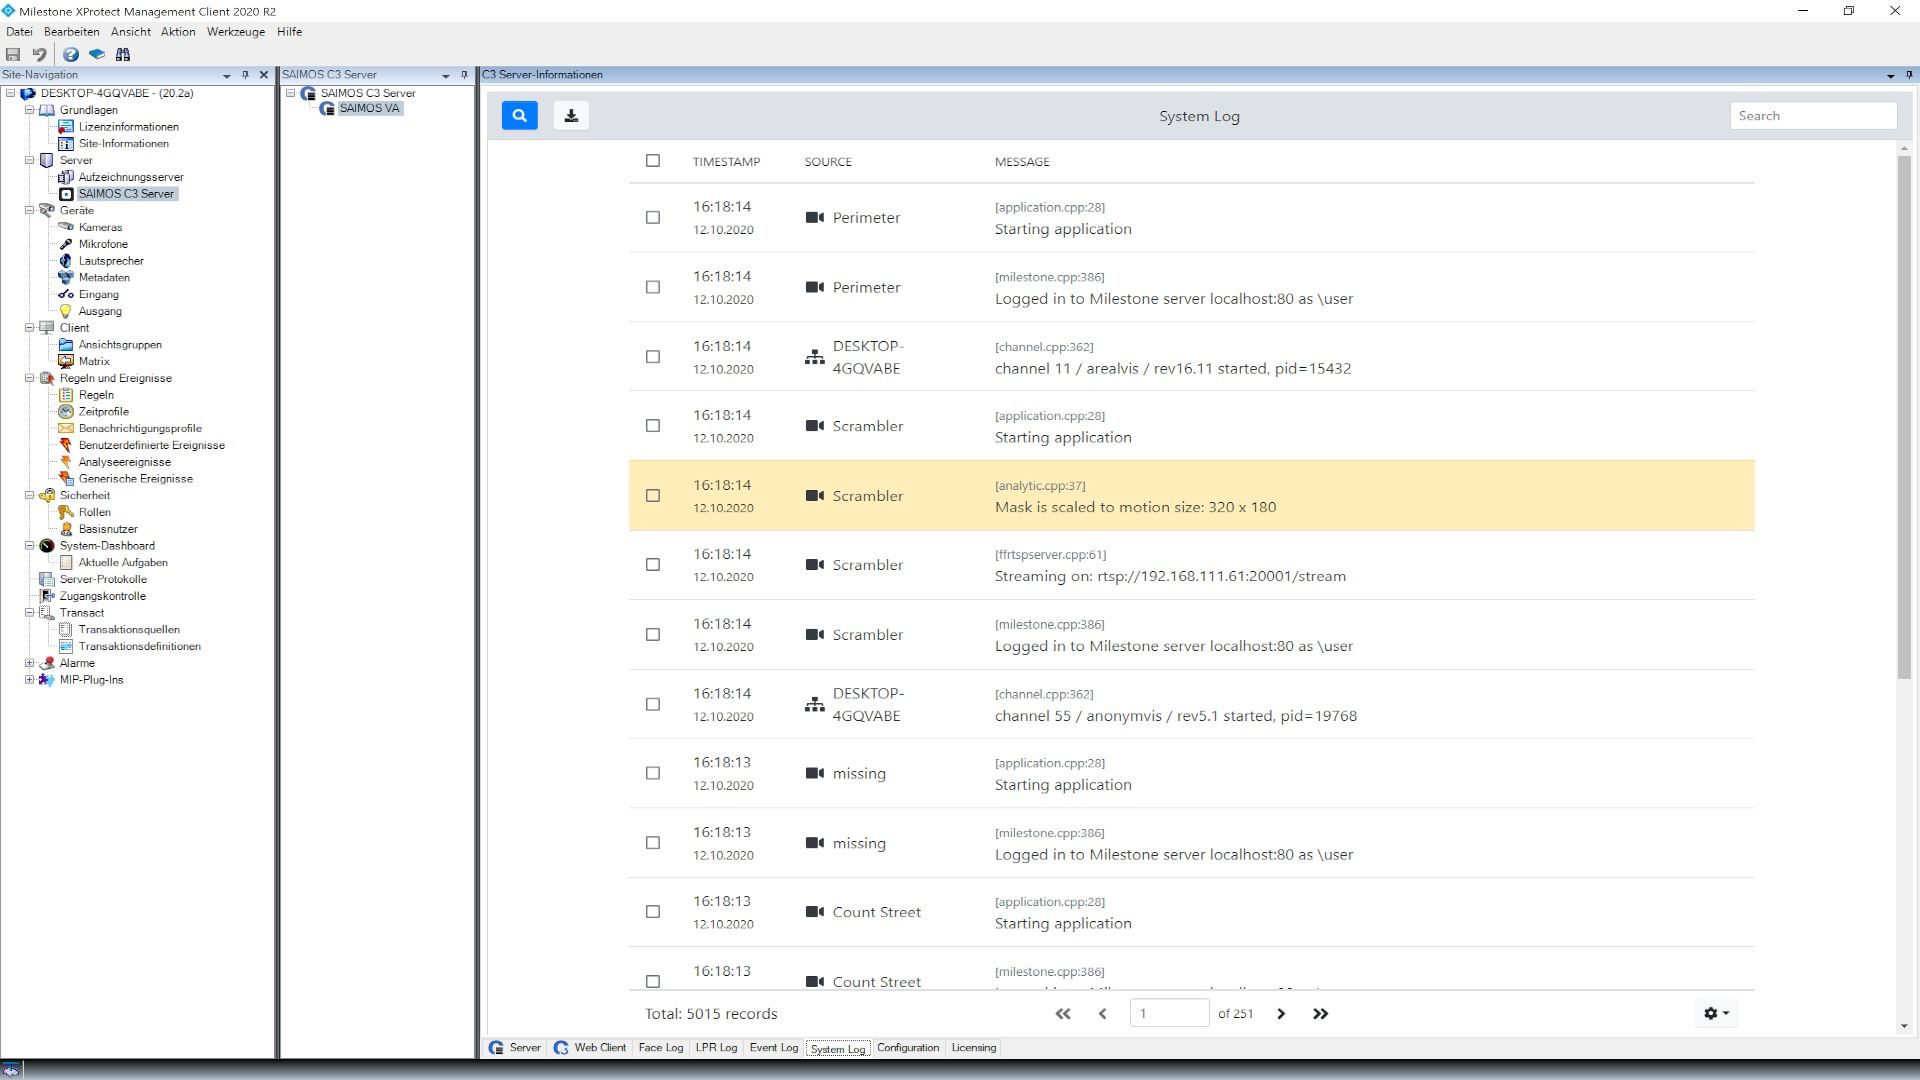Click the Kameras camera icon
Image resolution: width=1920 pixels, height=1080 pixels.
click(66, 227)
